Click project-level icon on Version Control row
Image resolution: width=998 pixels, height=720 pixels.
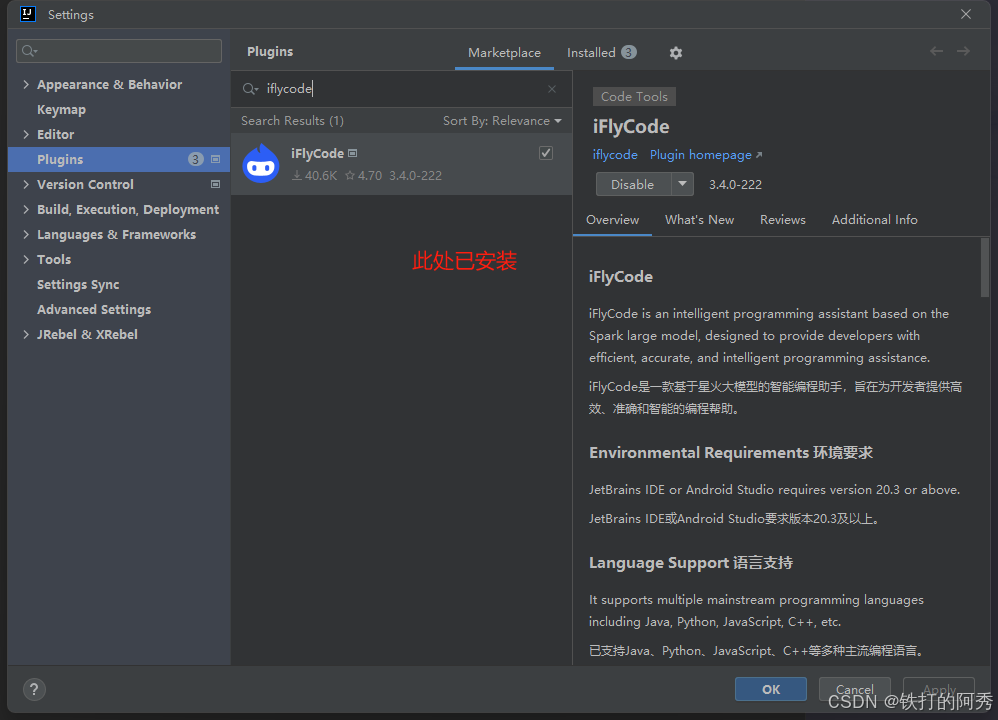[216, 184]
